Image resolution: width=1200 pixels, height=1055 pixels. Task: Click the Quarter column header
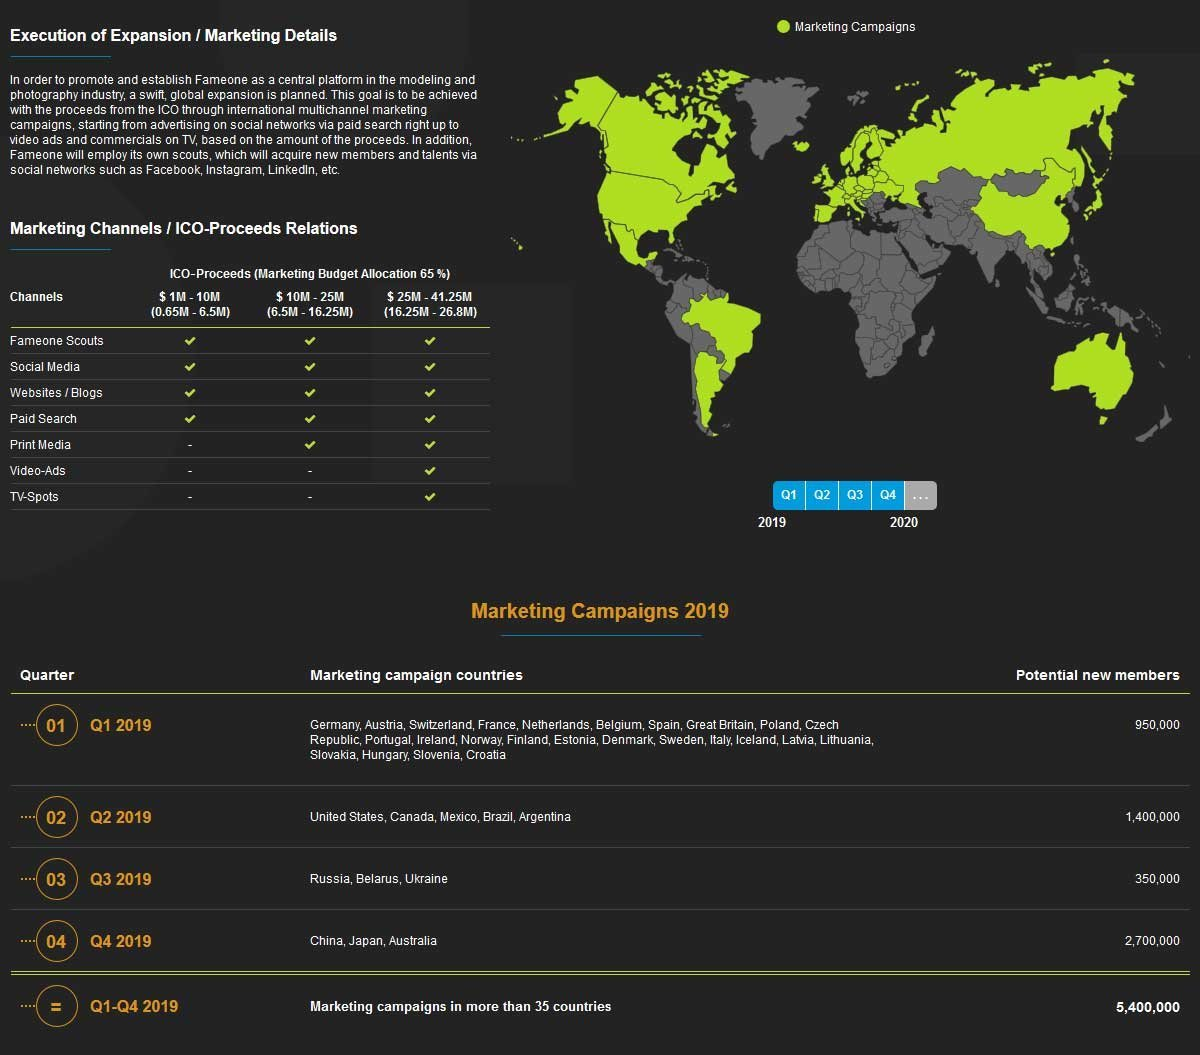tap(47, 675)
